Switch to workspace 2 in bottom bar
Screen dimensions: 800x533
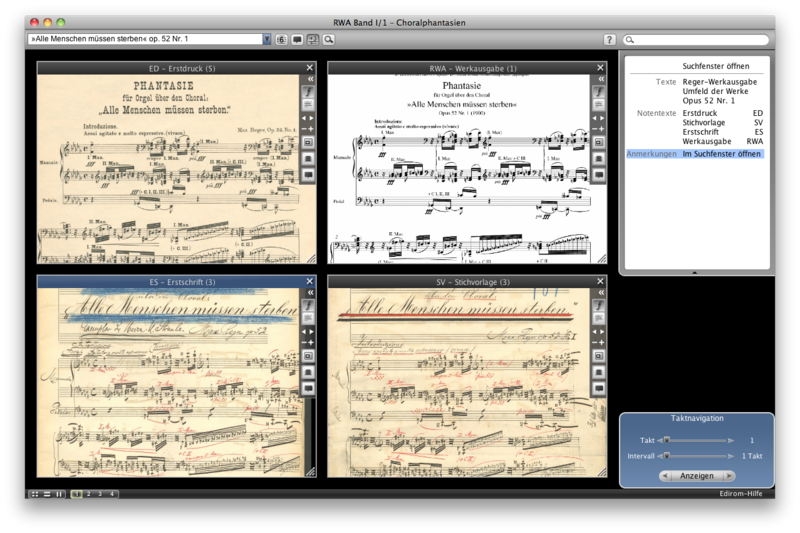[88, 494]
